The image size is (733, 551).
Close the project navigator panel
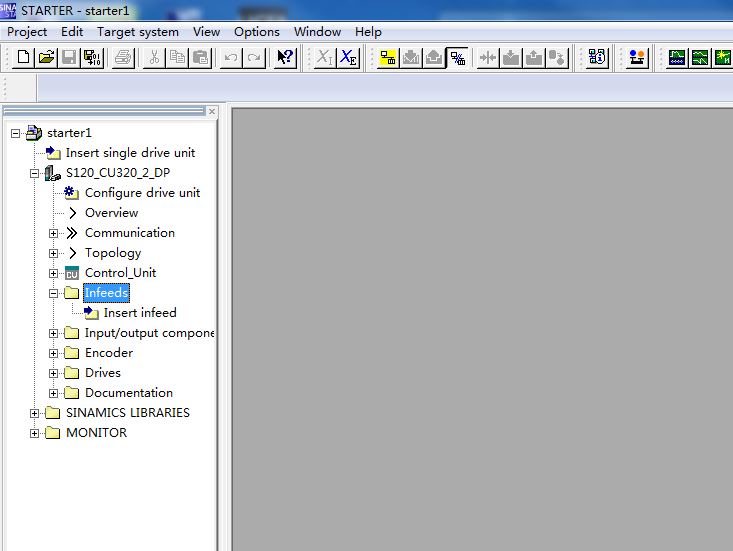click(212, 111)
